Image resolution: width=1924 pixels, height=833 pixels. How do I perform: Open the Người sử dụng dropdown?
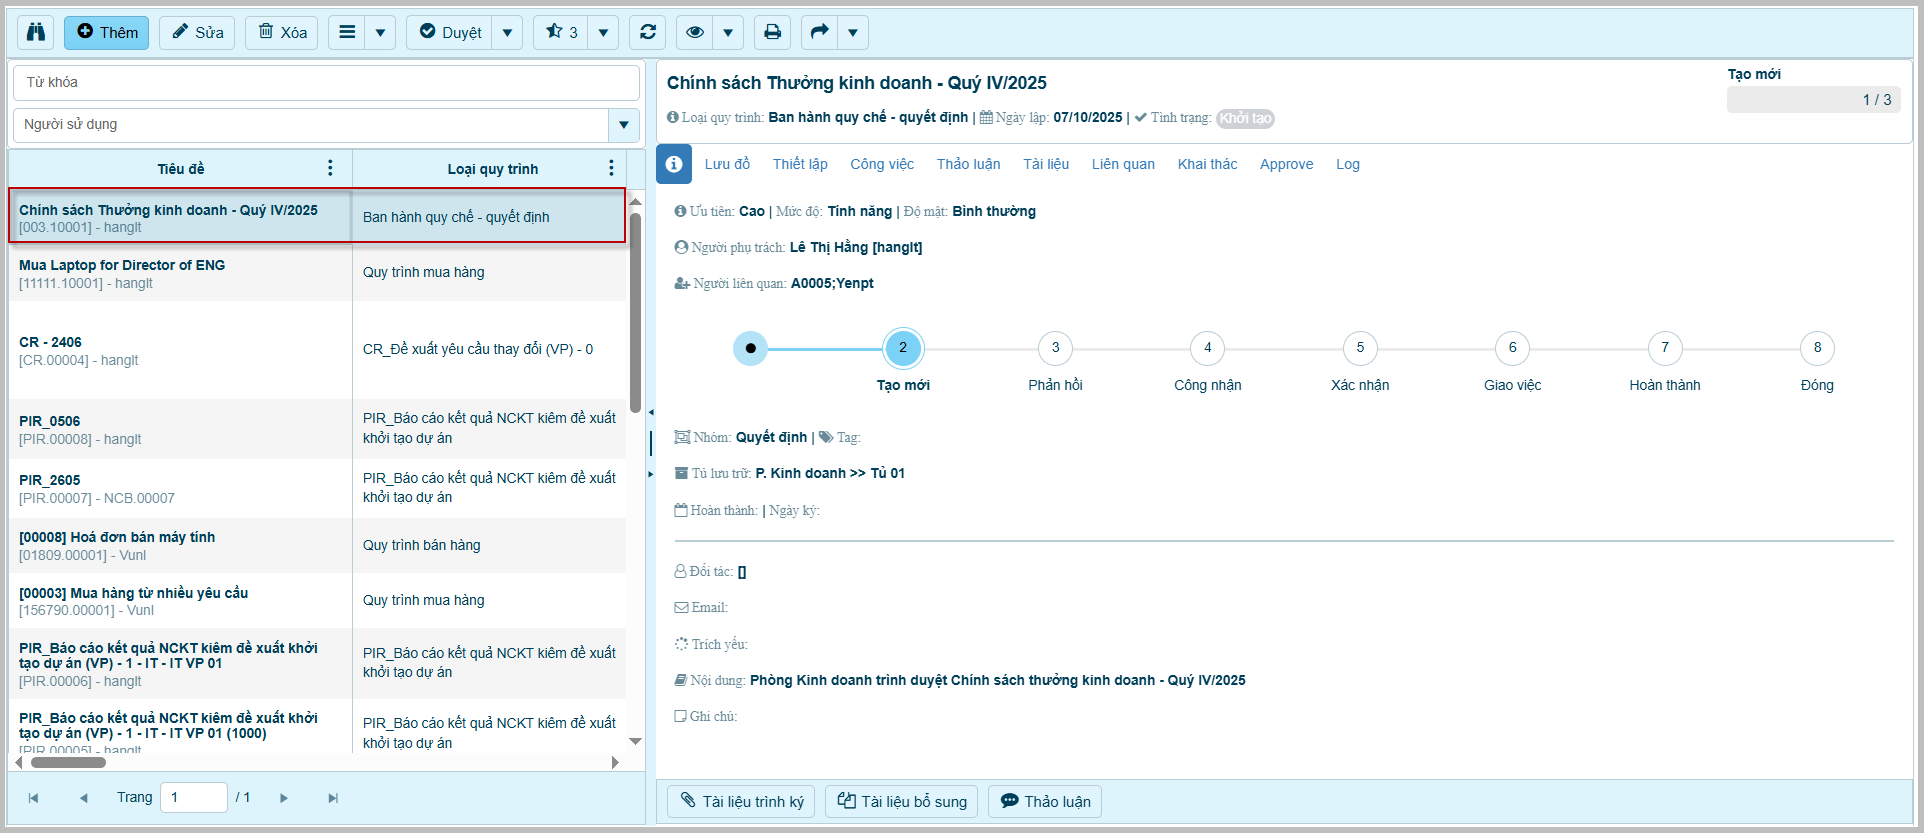tap(623, 125)
